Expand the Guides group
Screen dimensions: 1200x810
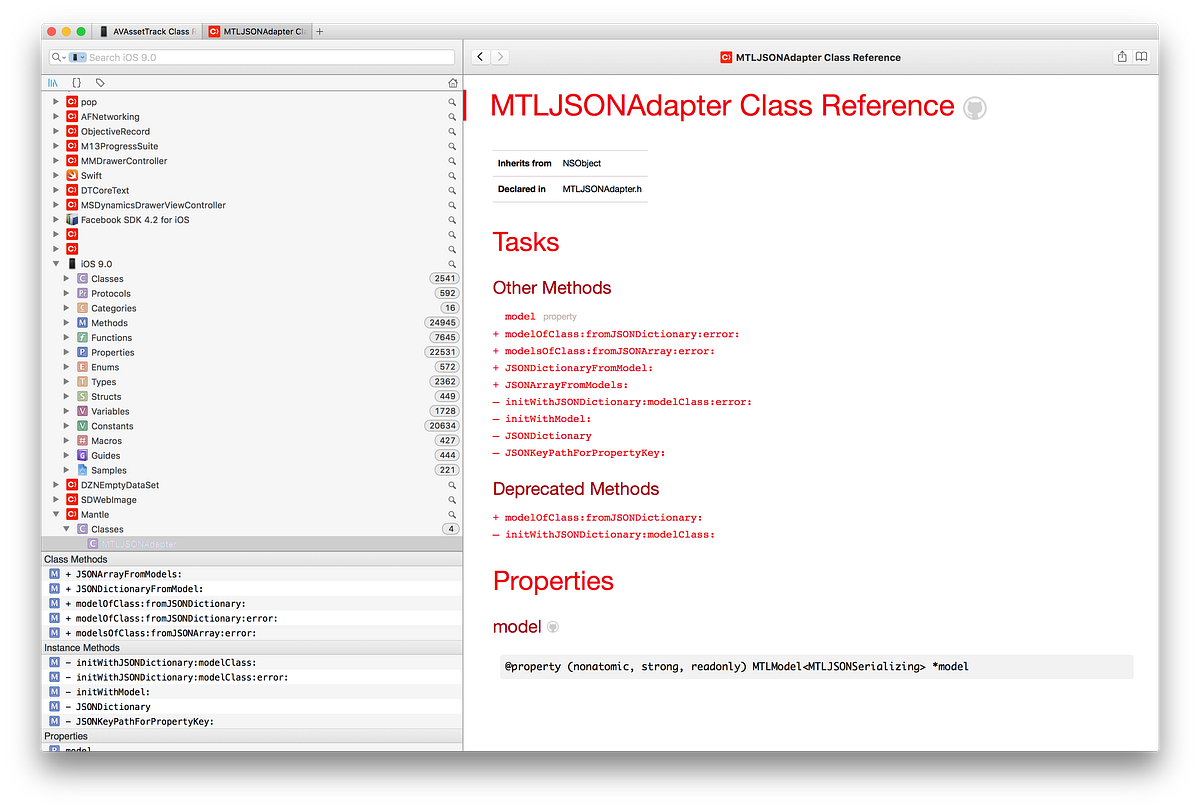pos(67,455)
